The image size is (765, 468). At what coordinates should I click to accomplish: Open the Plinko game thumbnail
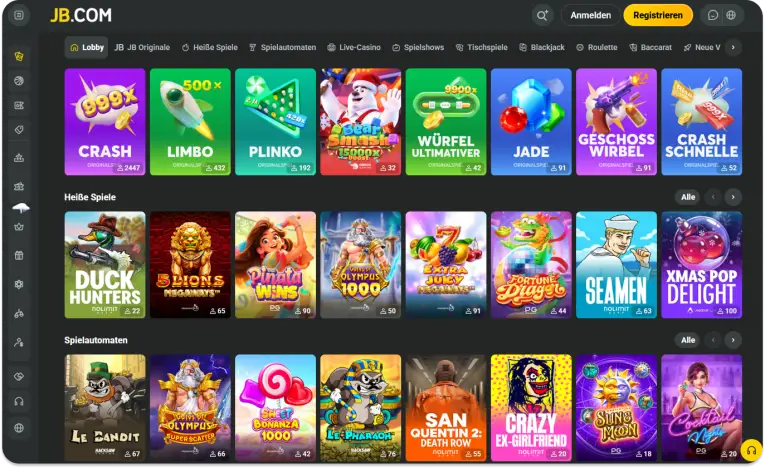[x=275, y=122]
